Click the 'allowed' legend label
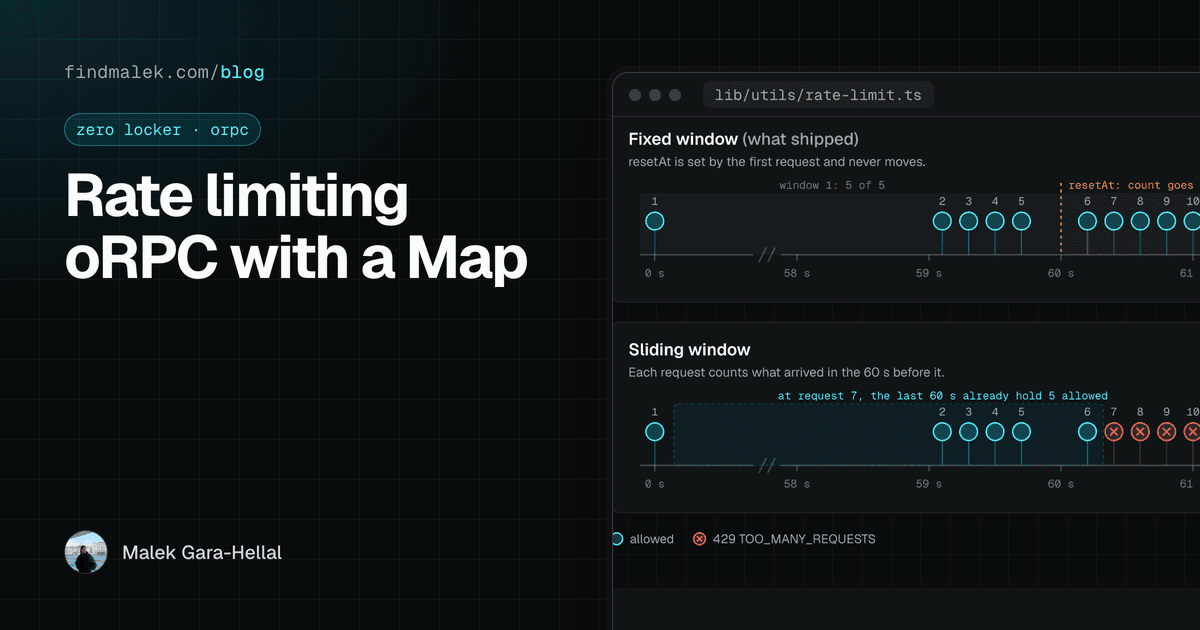Image resolution: width=1200 pixels, height=630 pixels. point(652,539)
